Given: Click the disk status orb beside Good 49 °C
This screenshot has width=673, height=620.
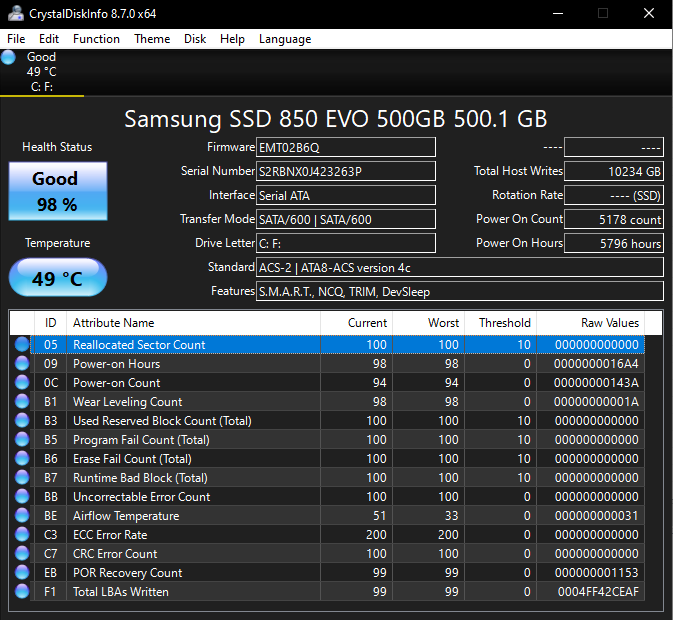Looking at the screenshot, I should 9,57.
